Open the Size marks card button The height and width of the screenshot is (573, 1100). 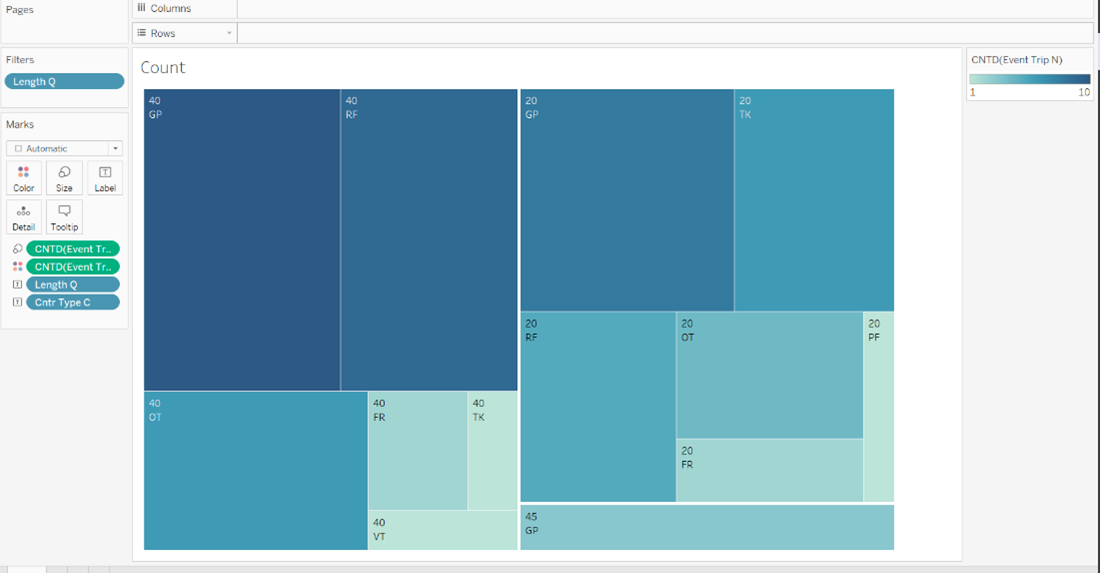tap(64, 178)
